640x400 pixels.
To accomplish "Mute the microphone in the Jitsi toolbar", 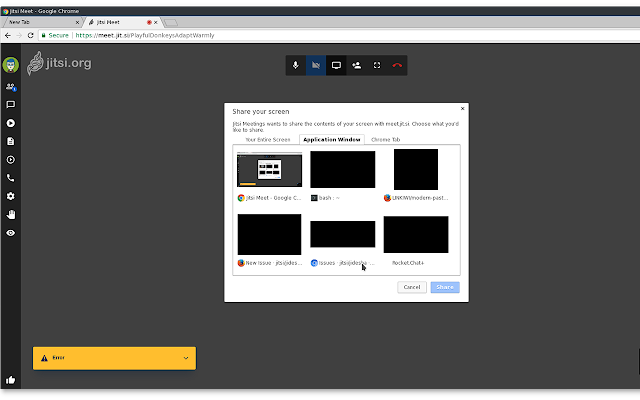I will (x=296, y=65).
